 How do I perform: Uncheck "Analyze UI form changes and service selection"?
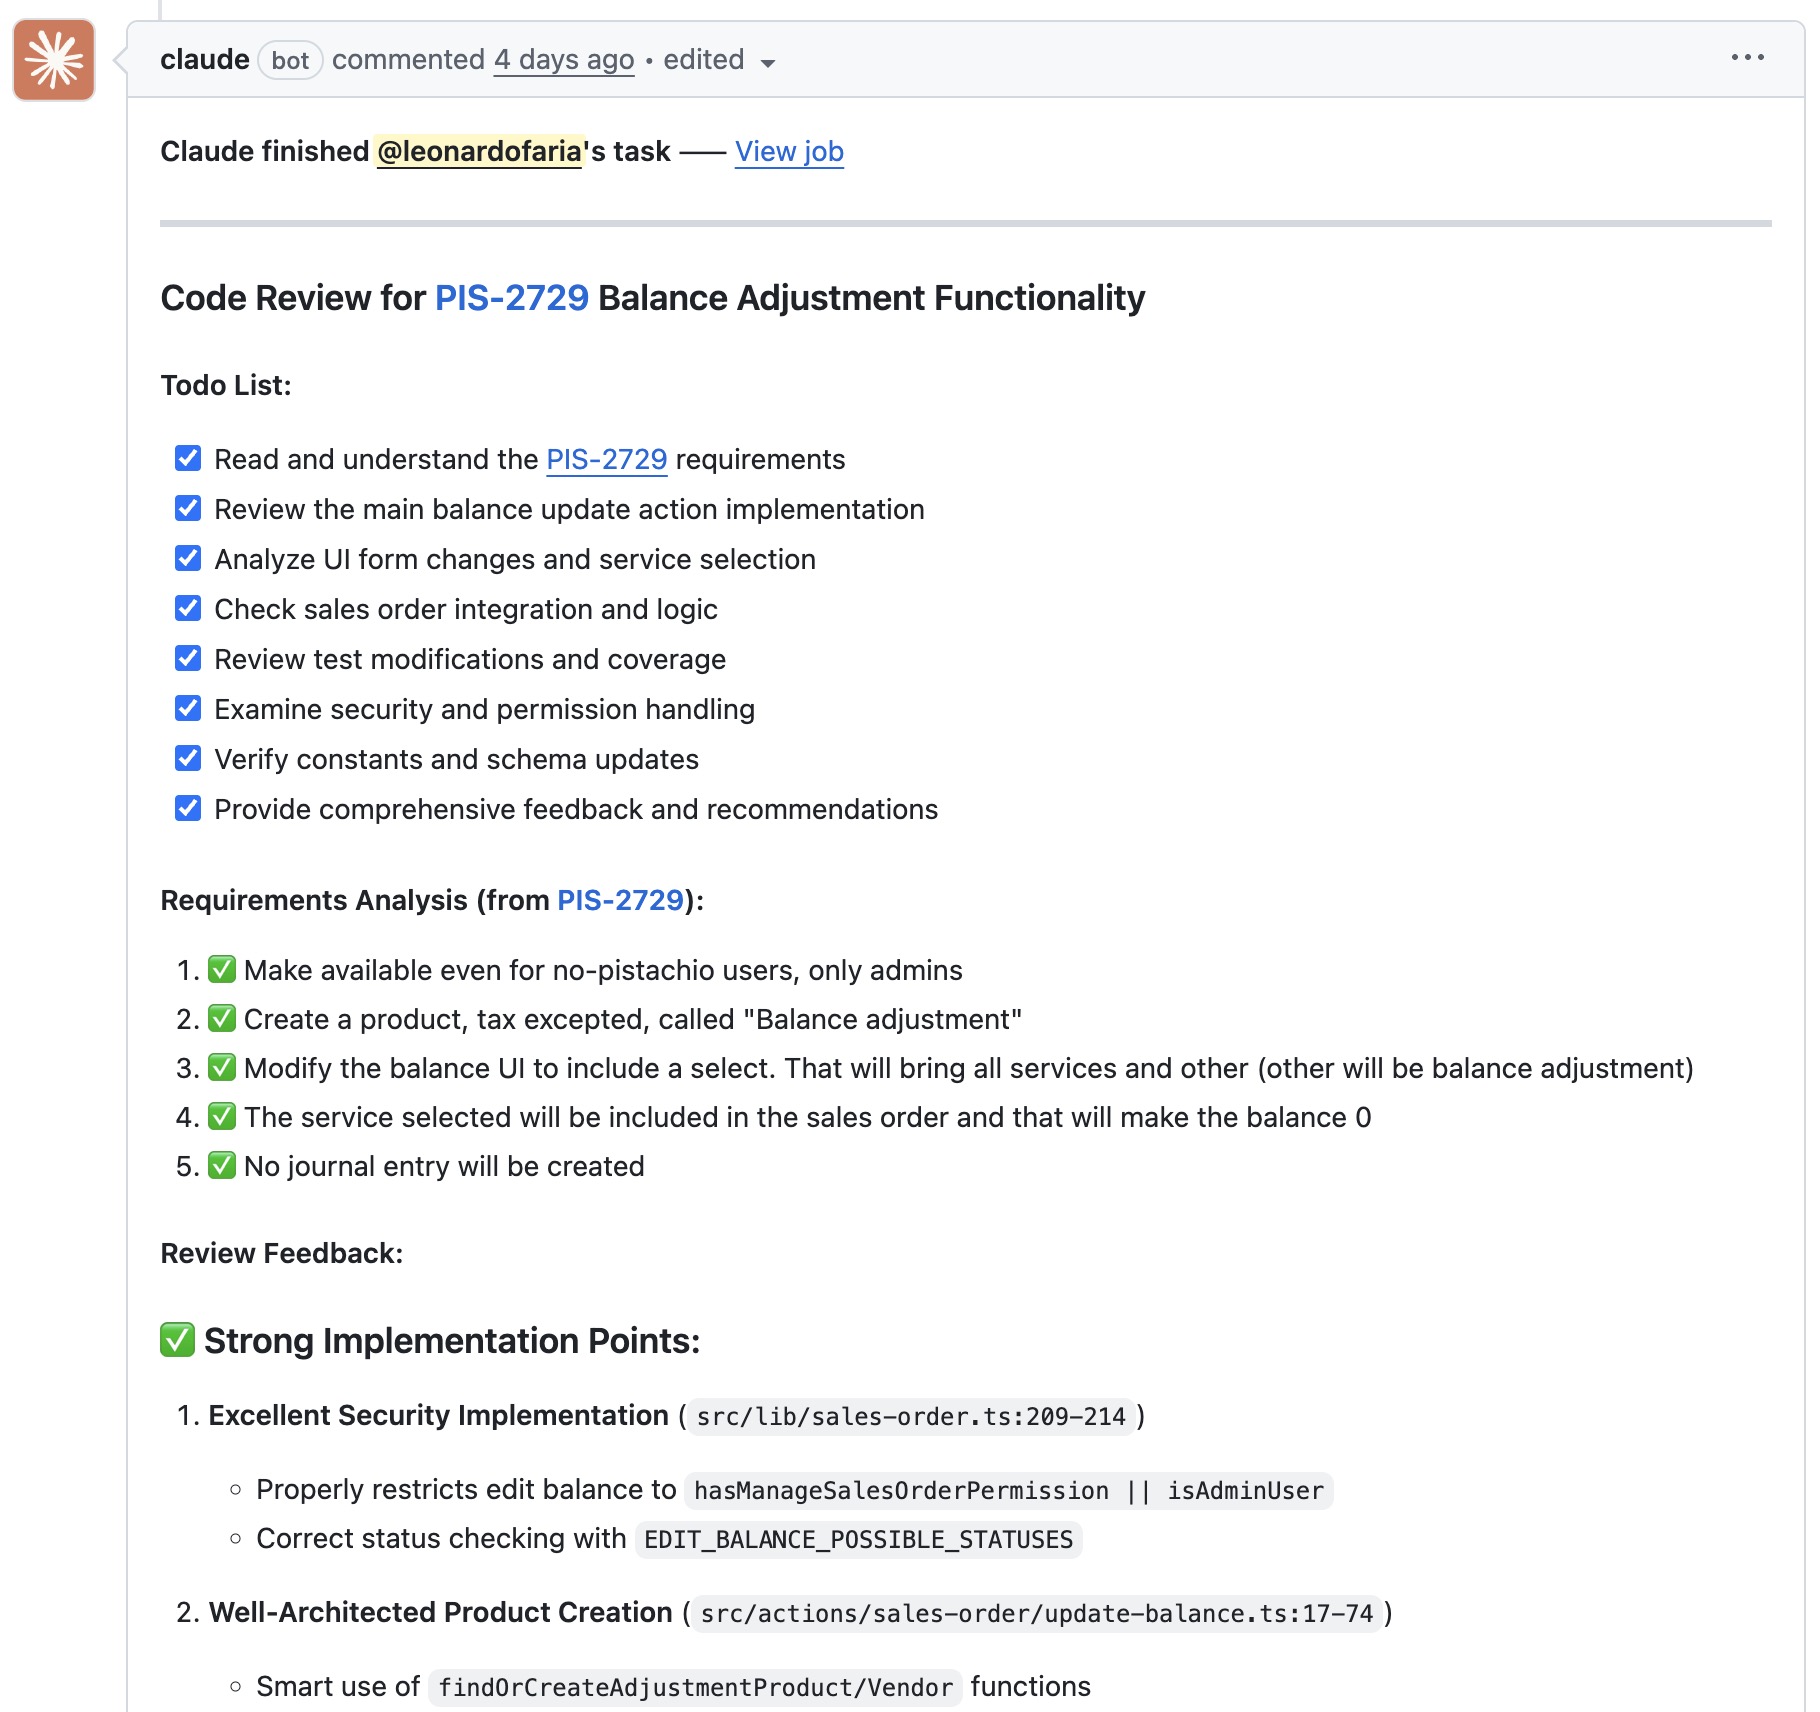point(188,558)
